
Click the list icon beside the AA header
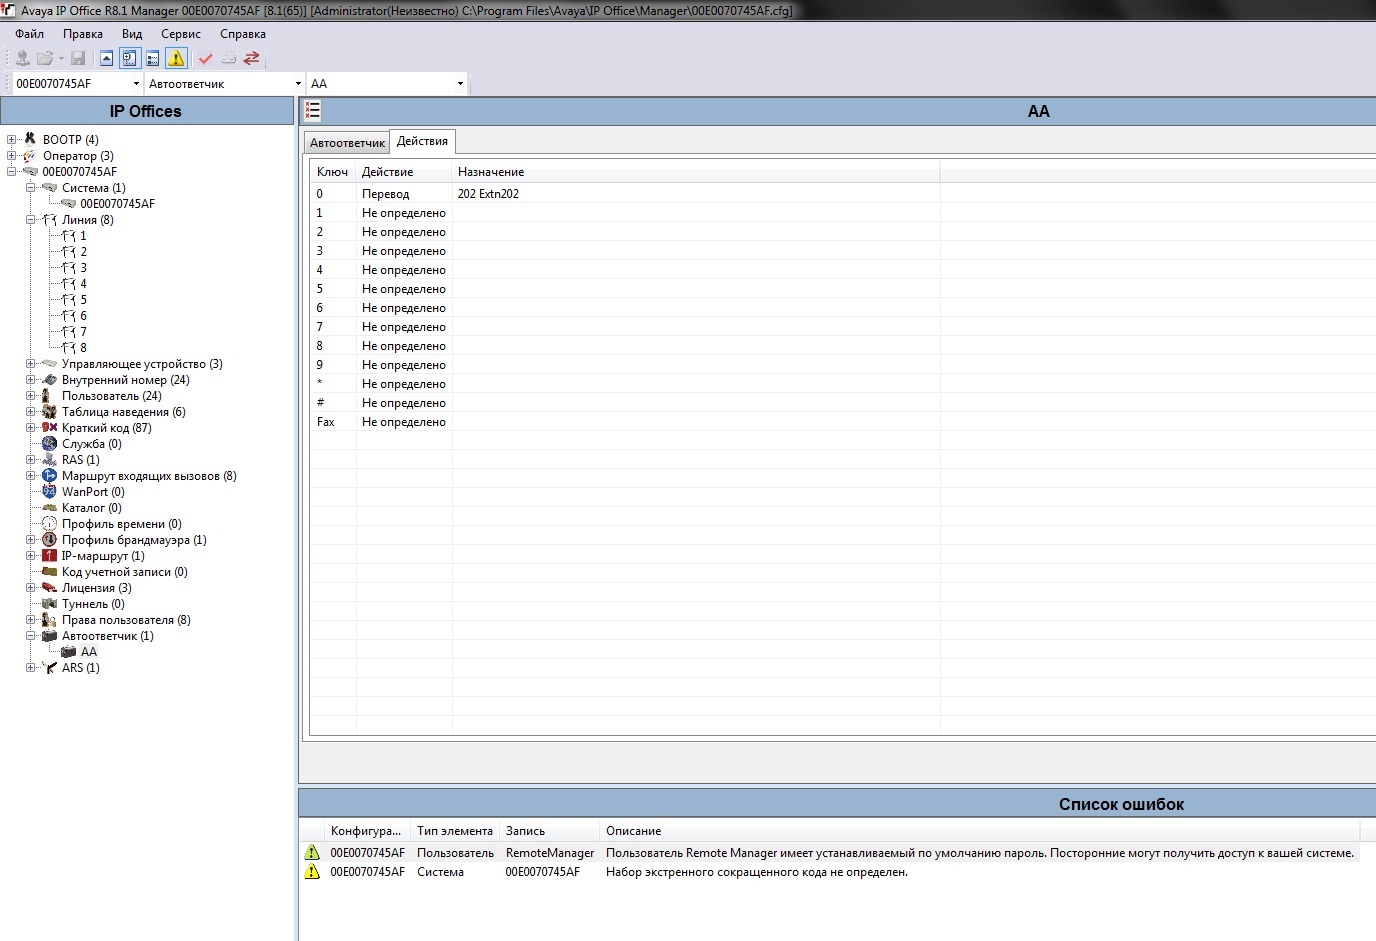[x=313, y=111]
